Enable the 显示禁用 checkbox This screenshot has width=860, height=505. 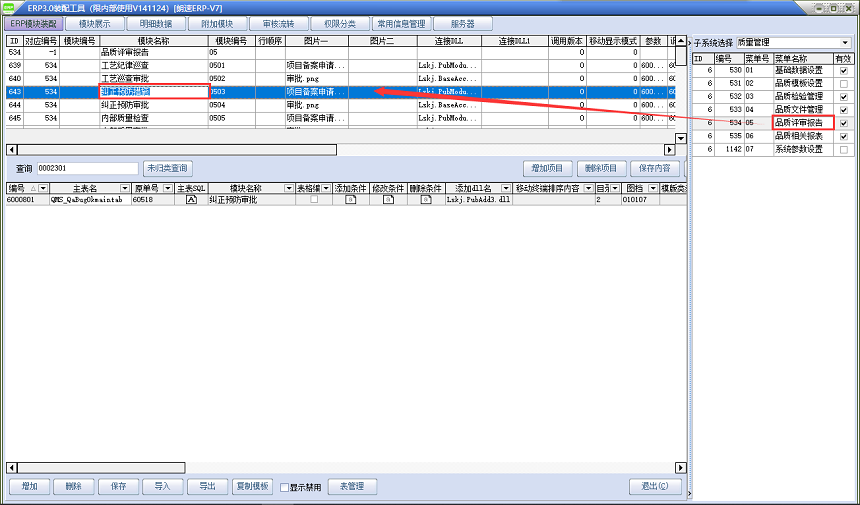pyautogui.click(x=284, y=487)
